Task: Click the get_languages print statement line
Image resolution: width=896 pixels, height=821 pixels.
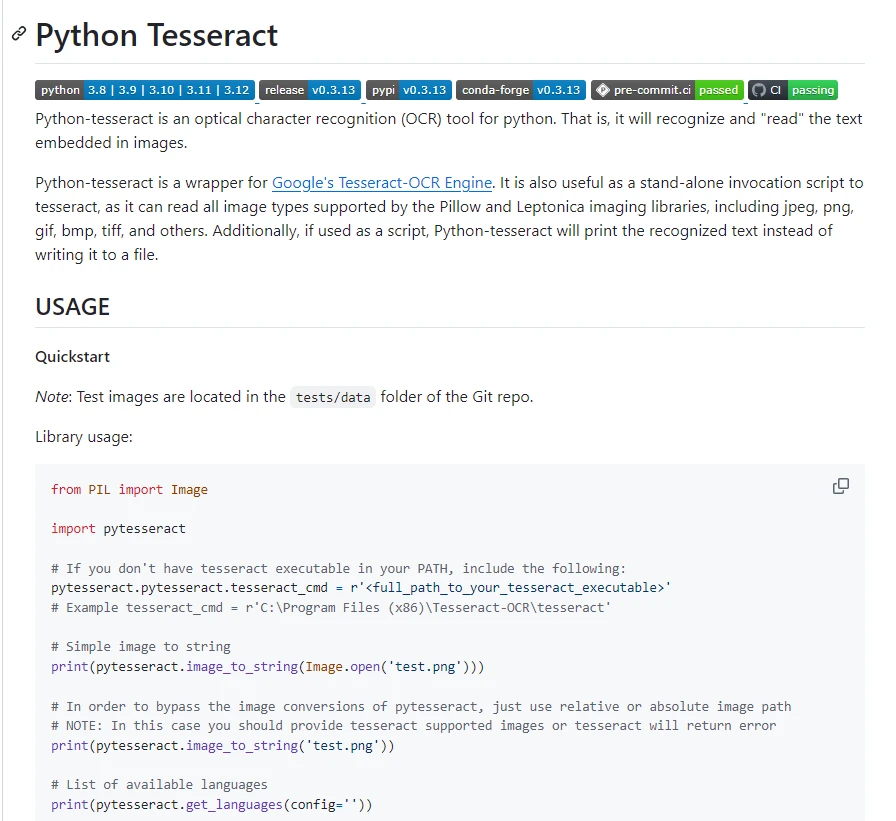Action: tap(211, 804)
